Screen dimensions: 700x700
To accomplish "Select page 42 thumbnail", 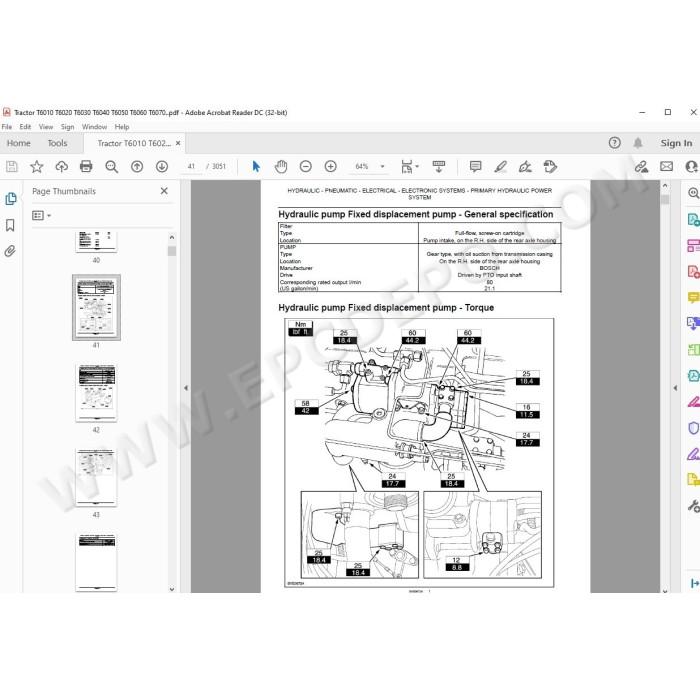I will tap(96, 393).
